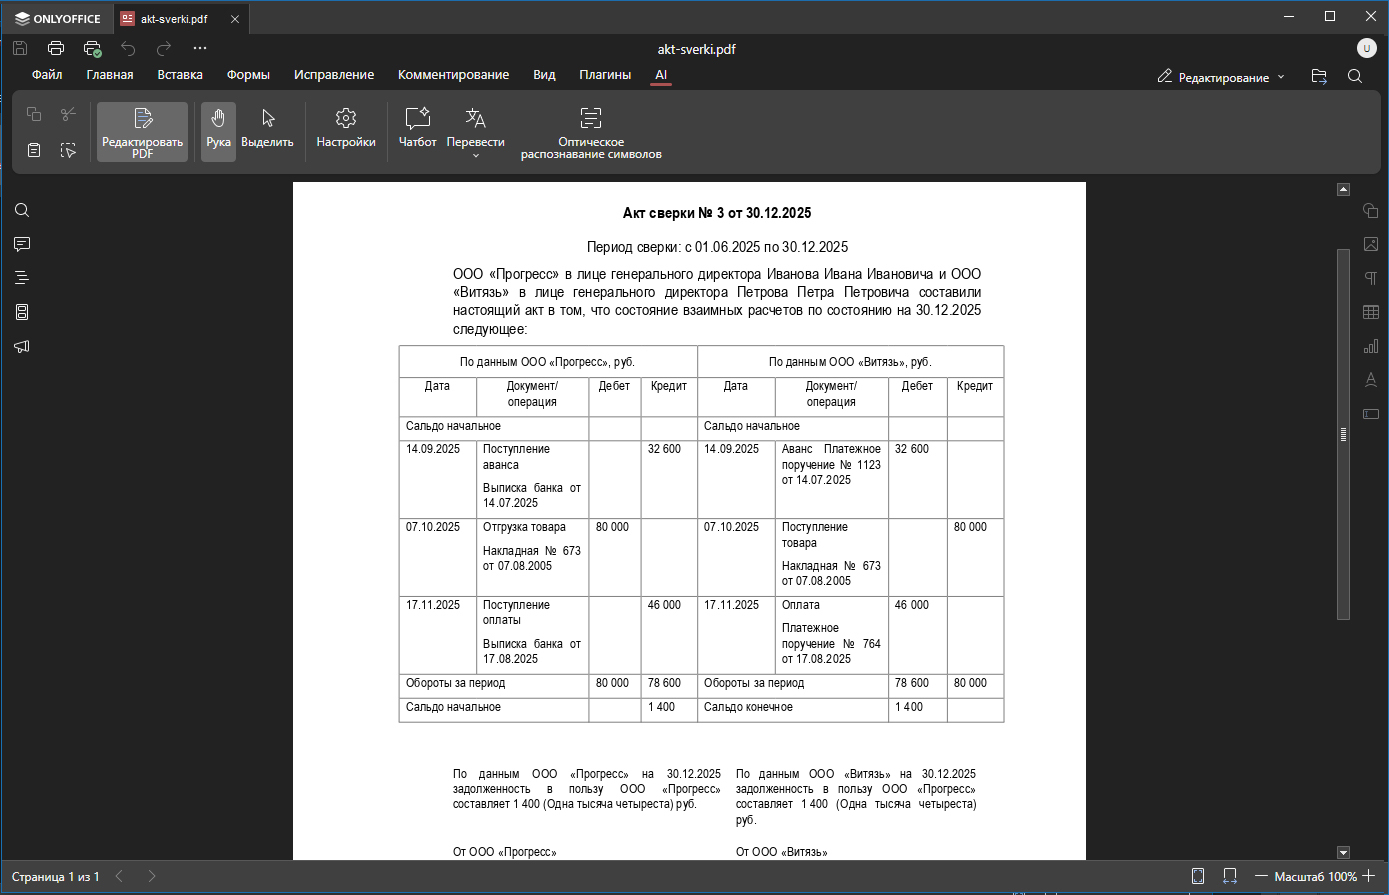Open Image settings in the right sidebar
Image resolution: width=1389 pixels, height=895 pixels.
1371,244
